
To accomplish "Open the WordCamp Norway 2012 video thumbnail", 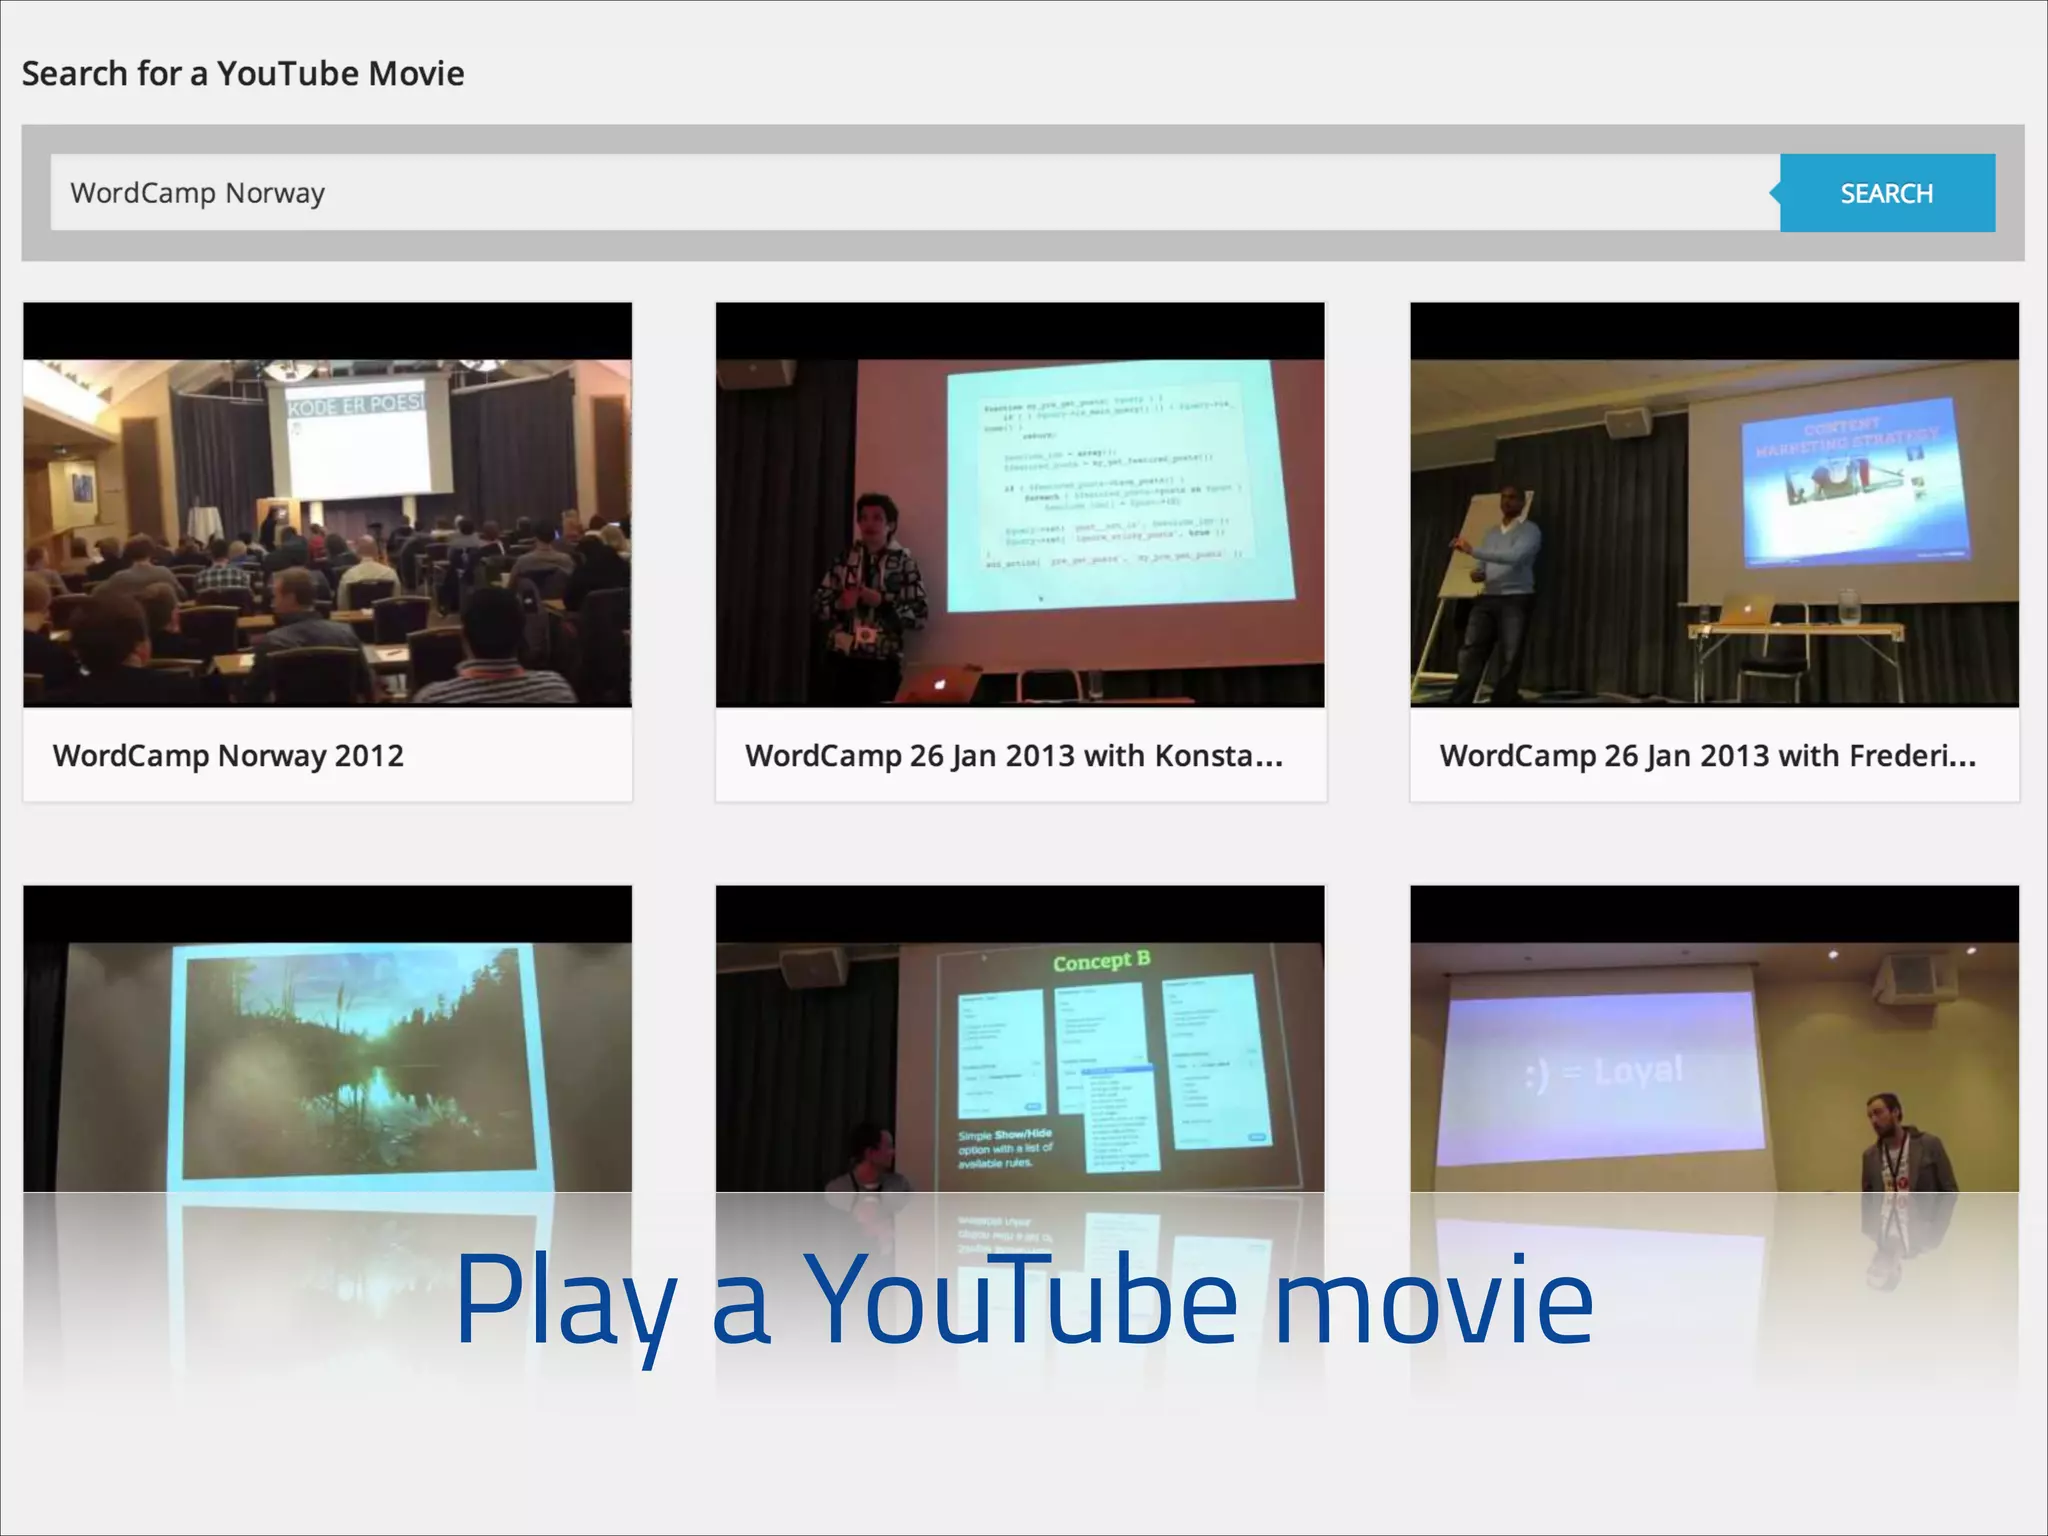I will (x=327, y=505).
